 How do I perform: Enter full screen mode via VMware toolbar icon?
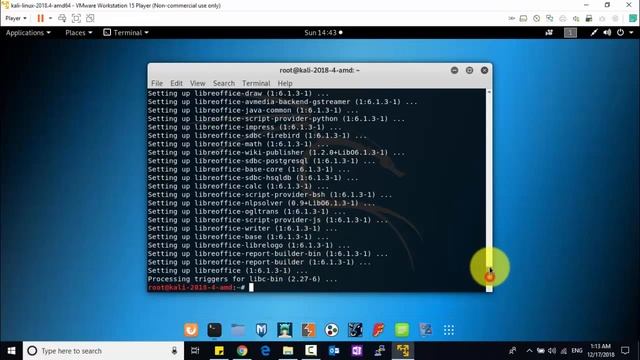coord(76,18)
